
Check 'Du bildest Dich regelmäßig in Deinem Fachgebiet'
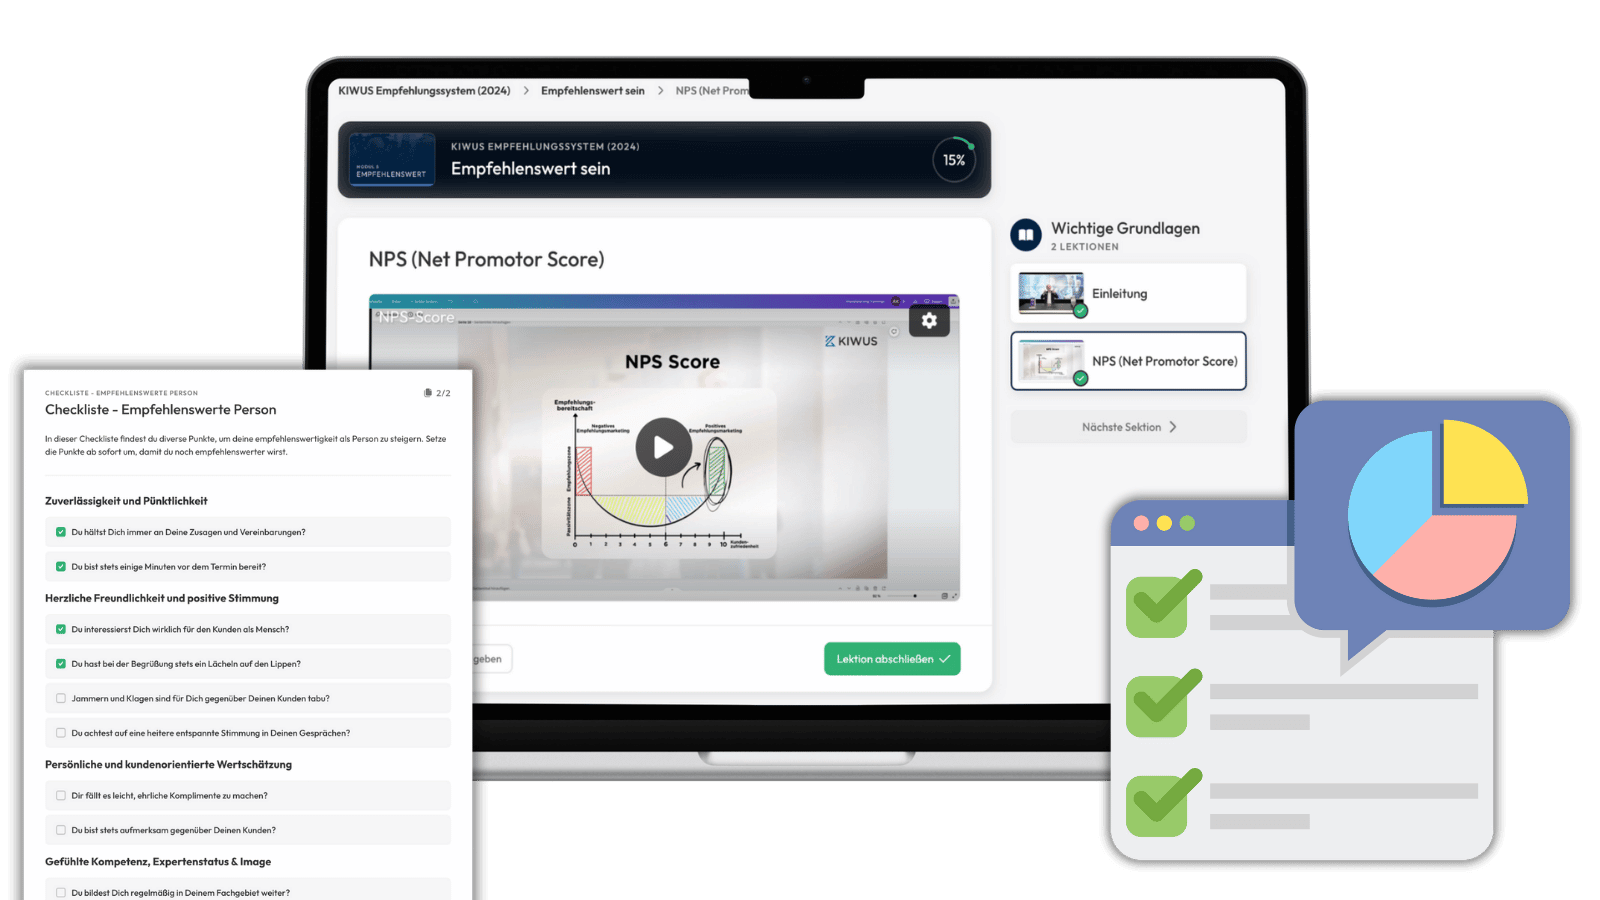tap(61, 892)
